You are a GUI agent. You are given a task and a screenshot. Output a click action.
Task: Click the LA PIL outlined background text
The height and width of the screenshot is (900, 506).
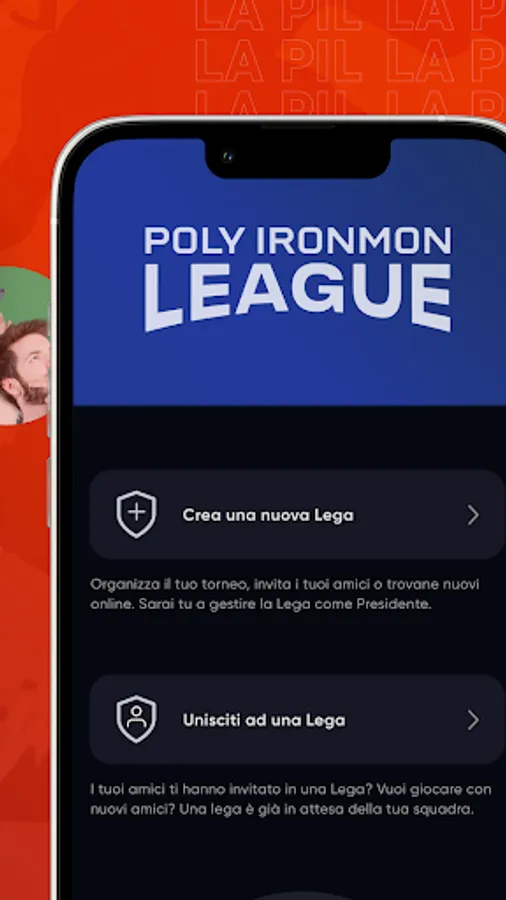tap(278, 61)
